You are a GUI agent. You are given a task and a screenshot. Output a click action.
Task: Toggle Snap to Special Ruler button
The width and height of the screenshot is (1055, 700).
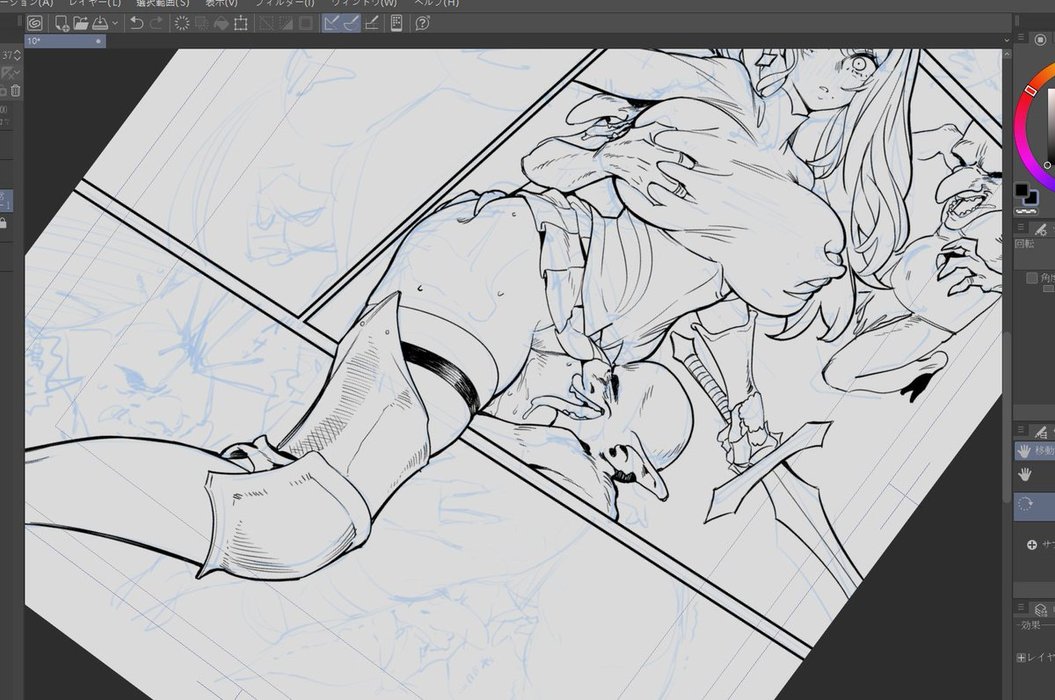(x=350, y=23)
